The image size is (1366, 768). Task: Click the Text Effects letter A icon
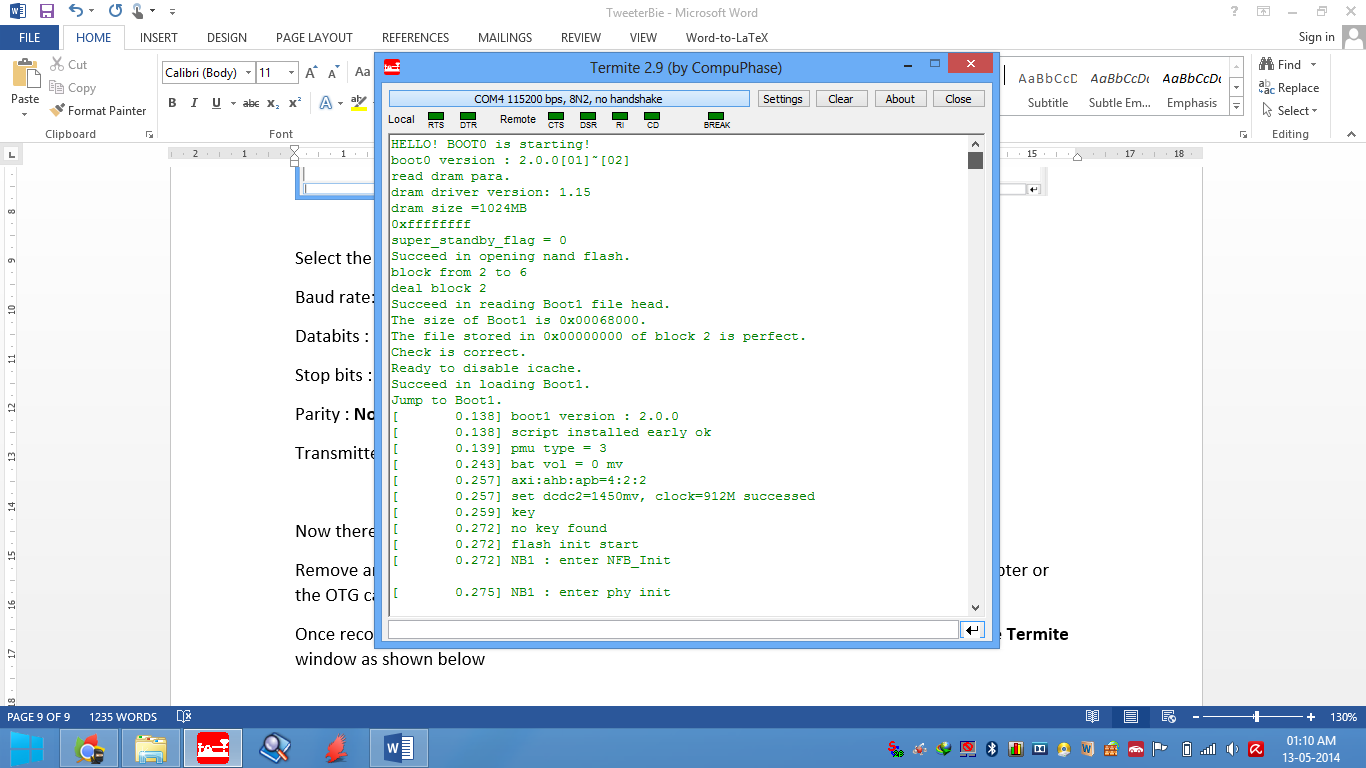326,103
